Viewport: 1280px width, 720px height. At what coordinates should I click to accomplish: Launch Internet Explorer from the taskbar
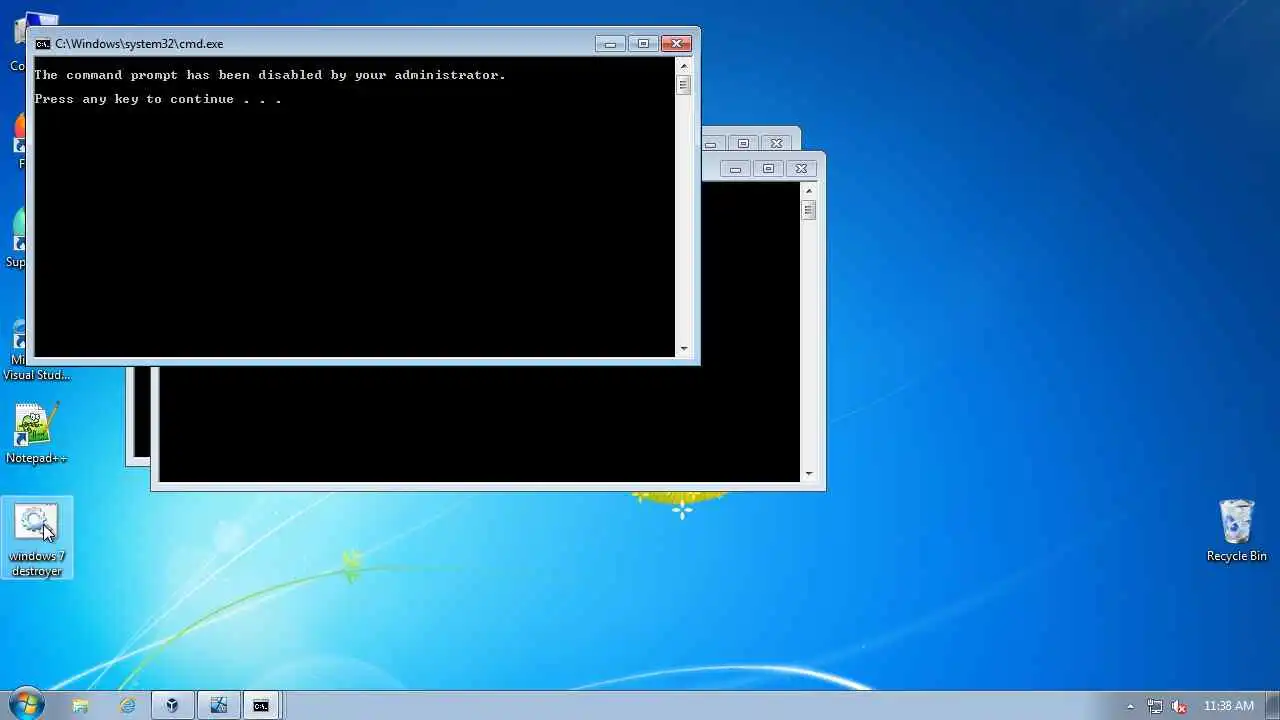tap(127, 705)
